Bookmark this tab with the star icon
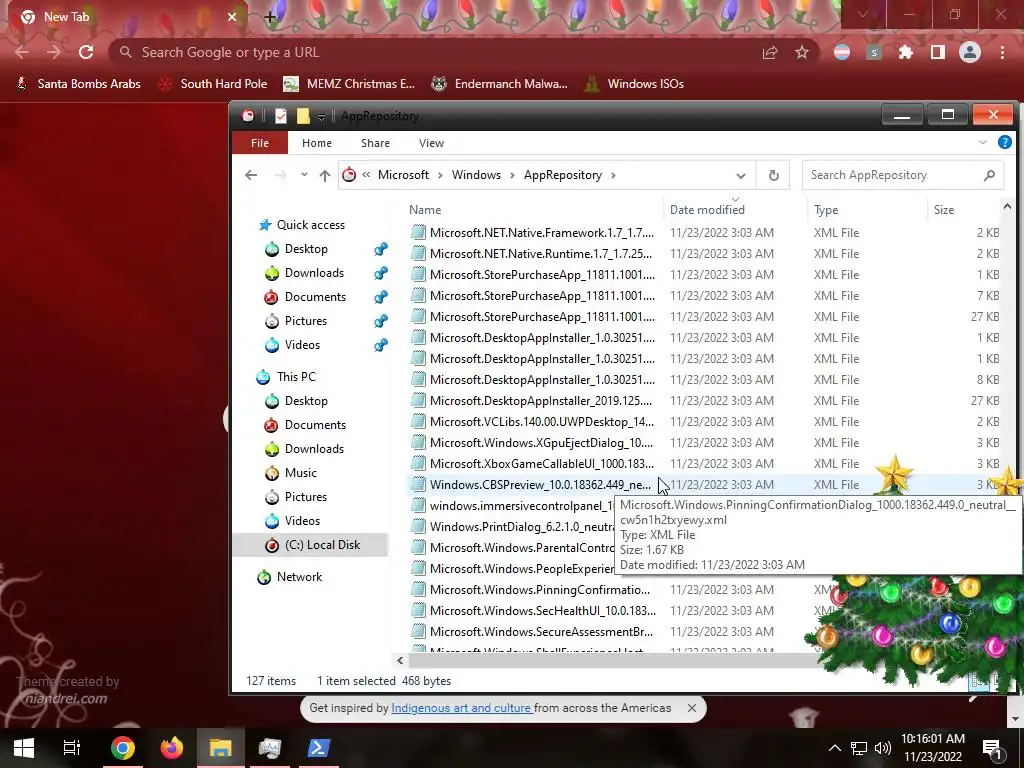This screenshot has width=1024, height=768. [802, 52]
